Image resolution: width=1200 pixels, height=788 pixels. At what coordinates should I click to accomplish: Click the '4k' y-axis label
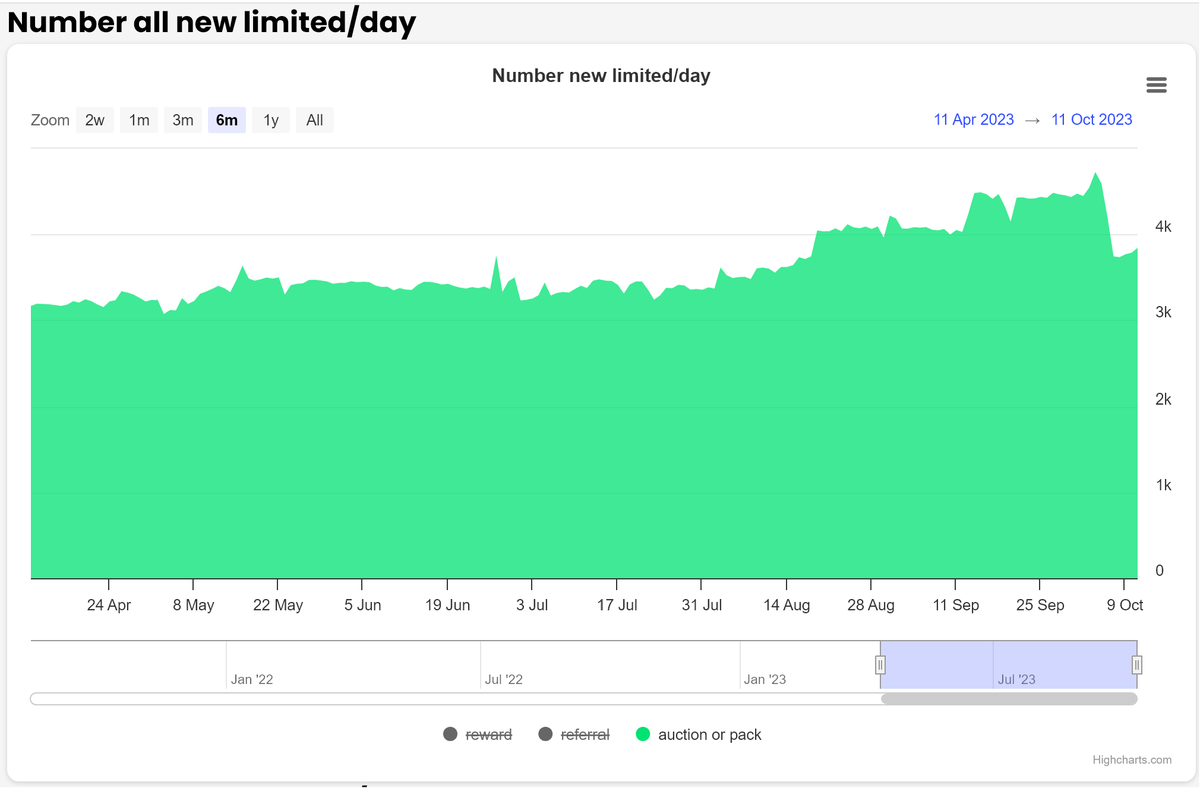1163,227
